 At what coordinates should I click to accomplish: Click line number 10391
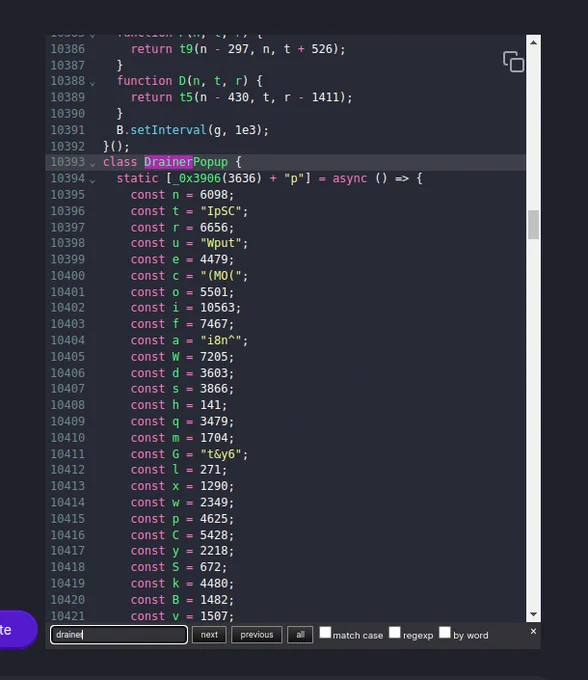(68, 130)
